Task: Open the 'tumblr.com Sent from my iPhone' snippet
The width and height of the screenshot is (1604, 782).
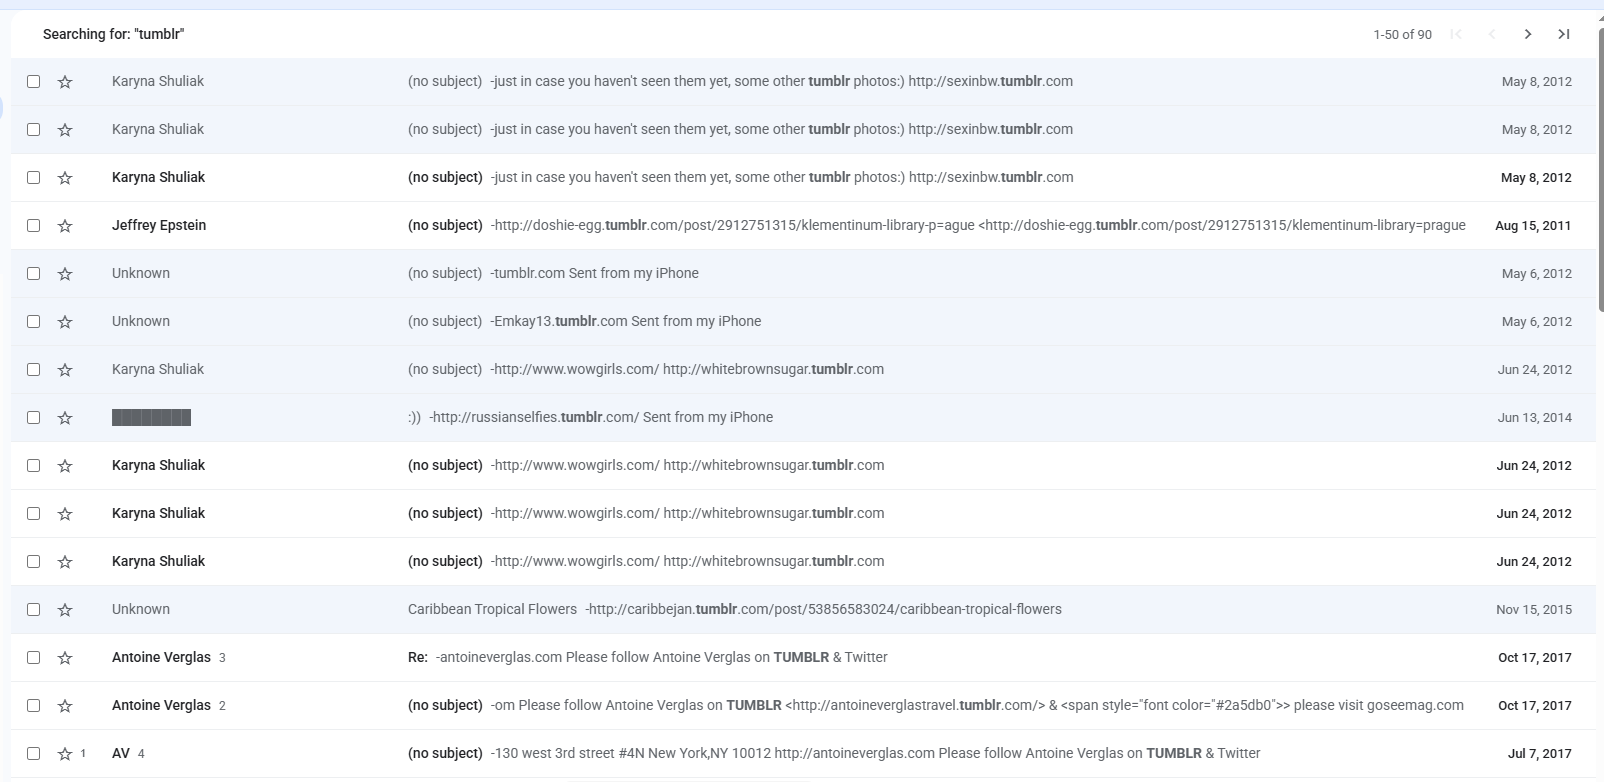Action: (x=594, y=274)
